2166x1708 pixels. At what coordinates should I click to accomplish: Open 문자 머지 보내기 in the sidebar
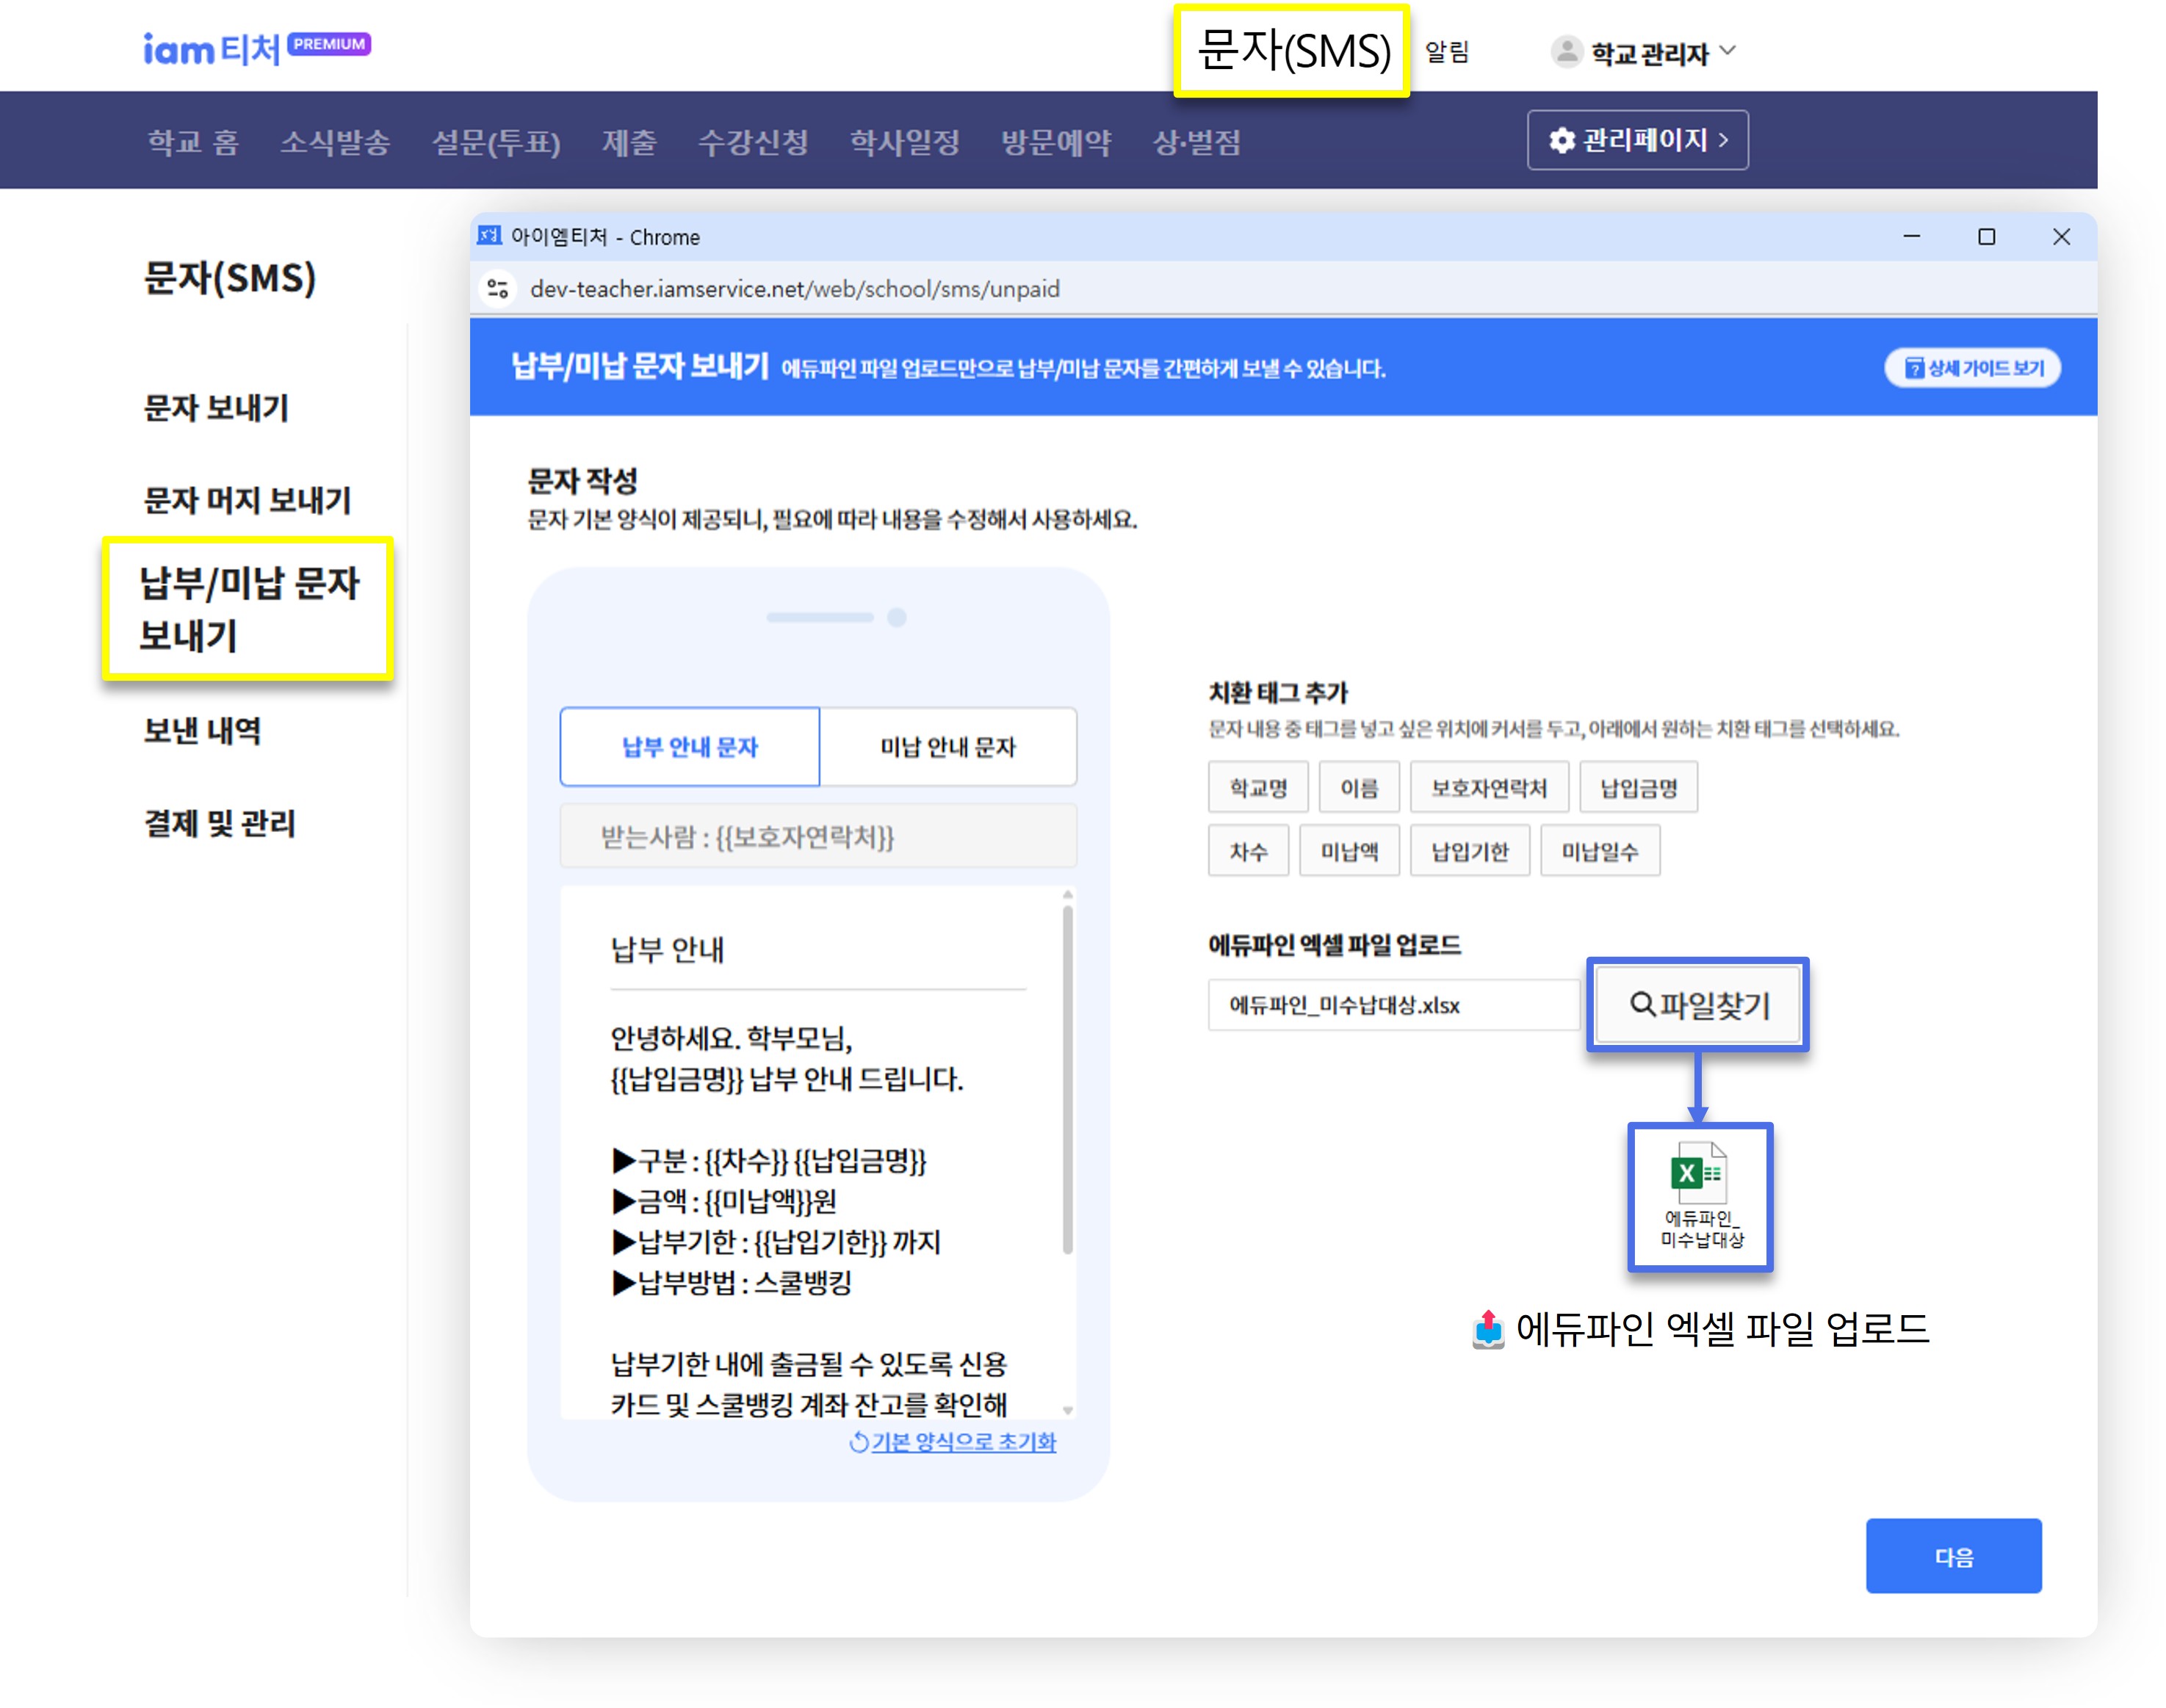click(247, 500)
